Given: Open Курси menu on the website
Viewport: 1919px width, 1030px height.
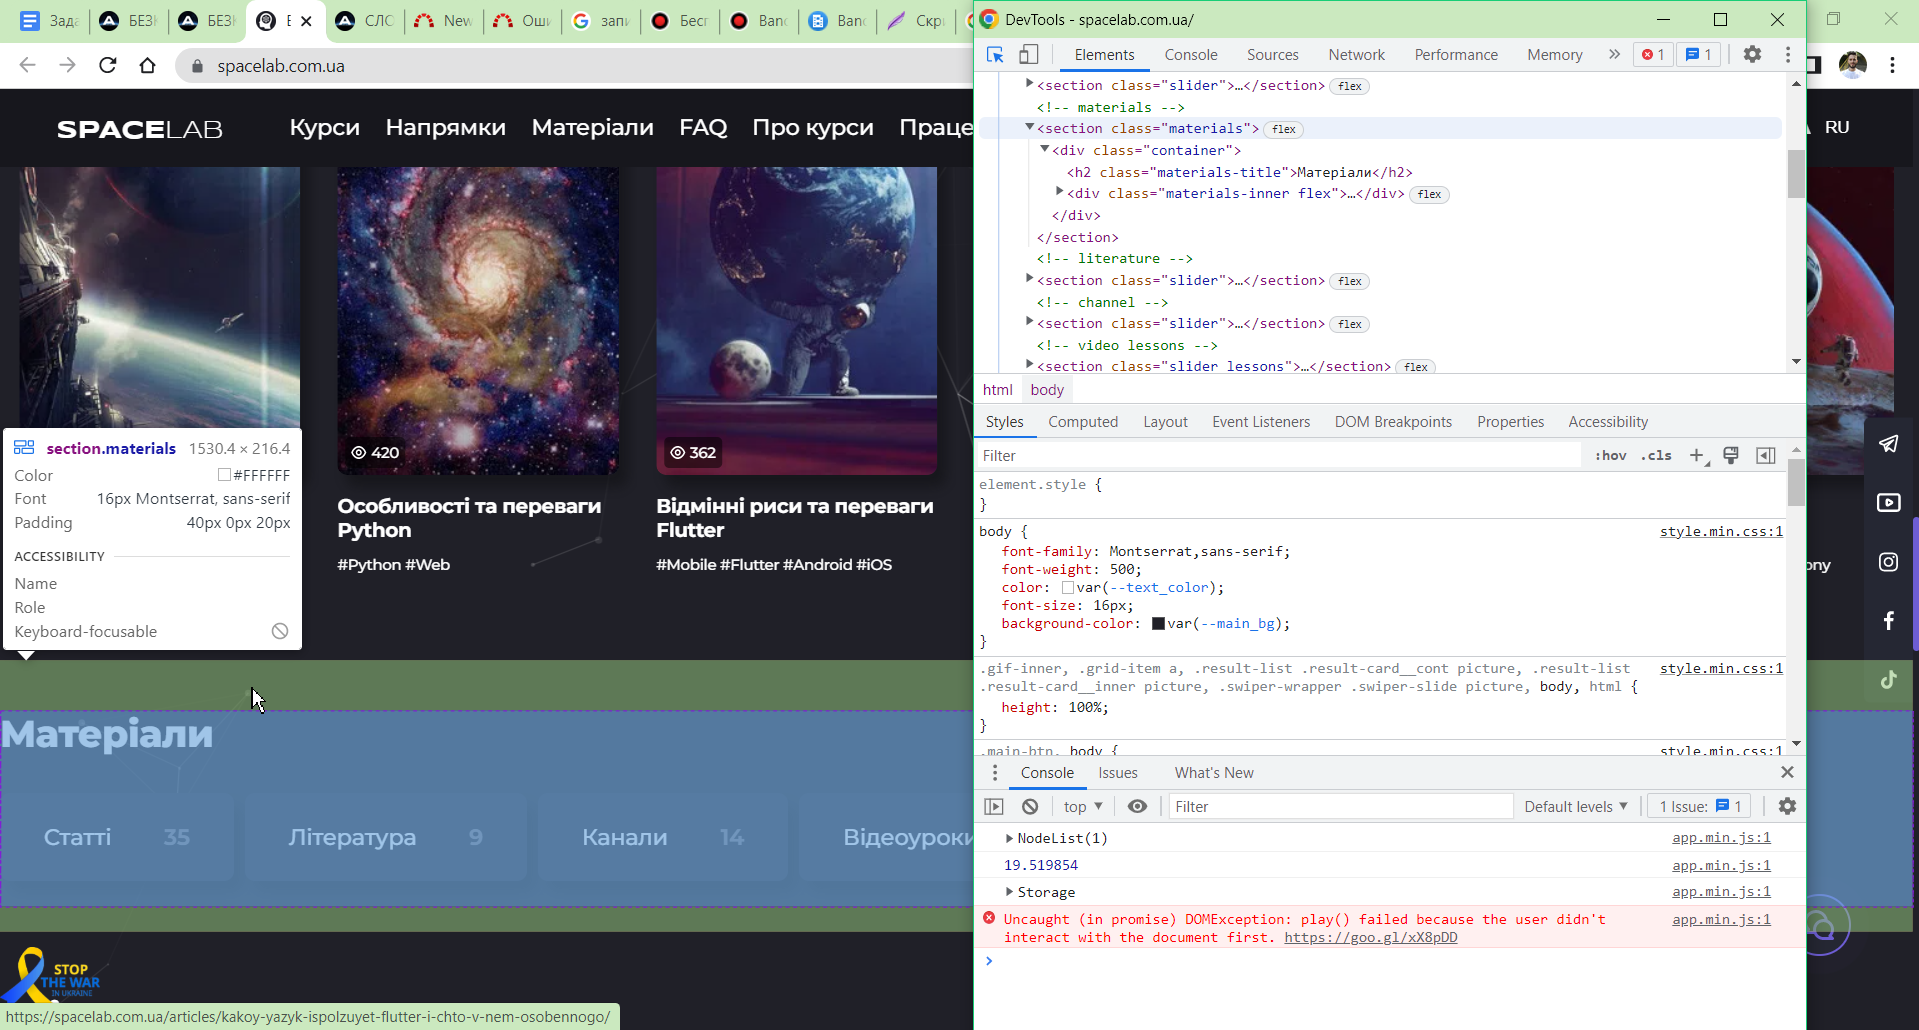Looking at the screenshot, I should (324, 128).
